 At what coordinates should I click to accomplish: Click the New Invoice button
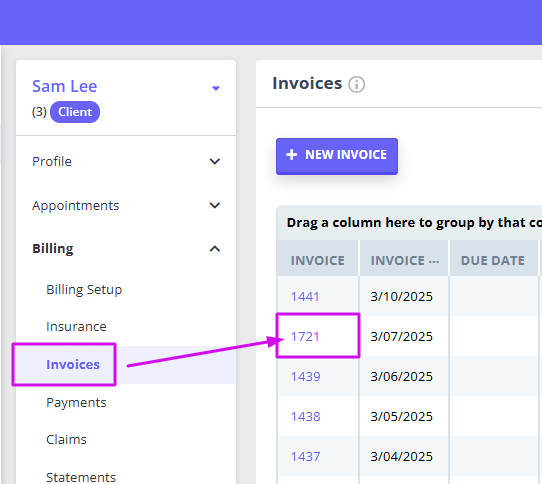pyautogui.click(x=337, y=156)
